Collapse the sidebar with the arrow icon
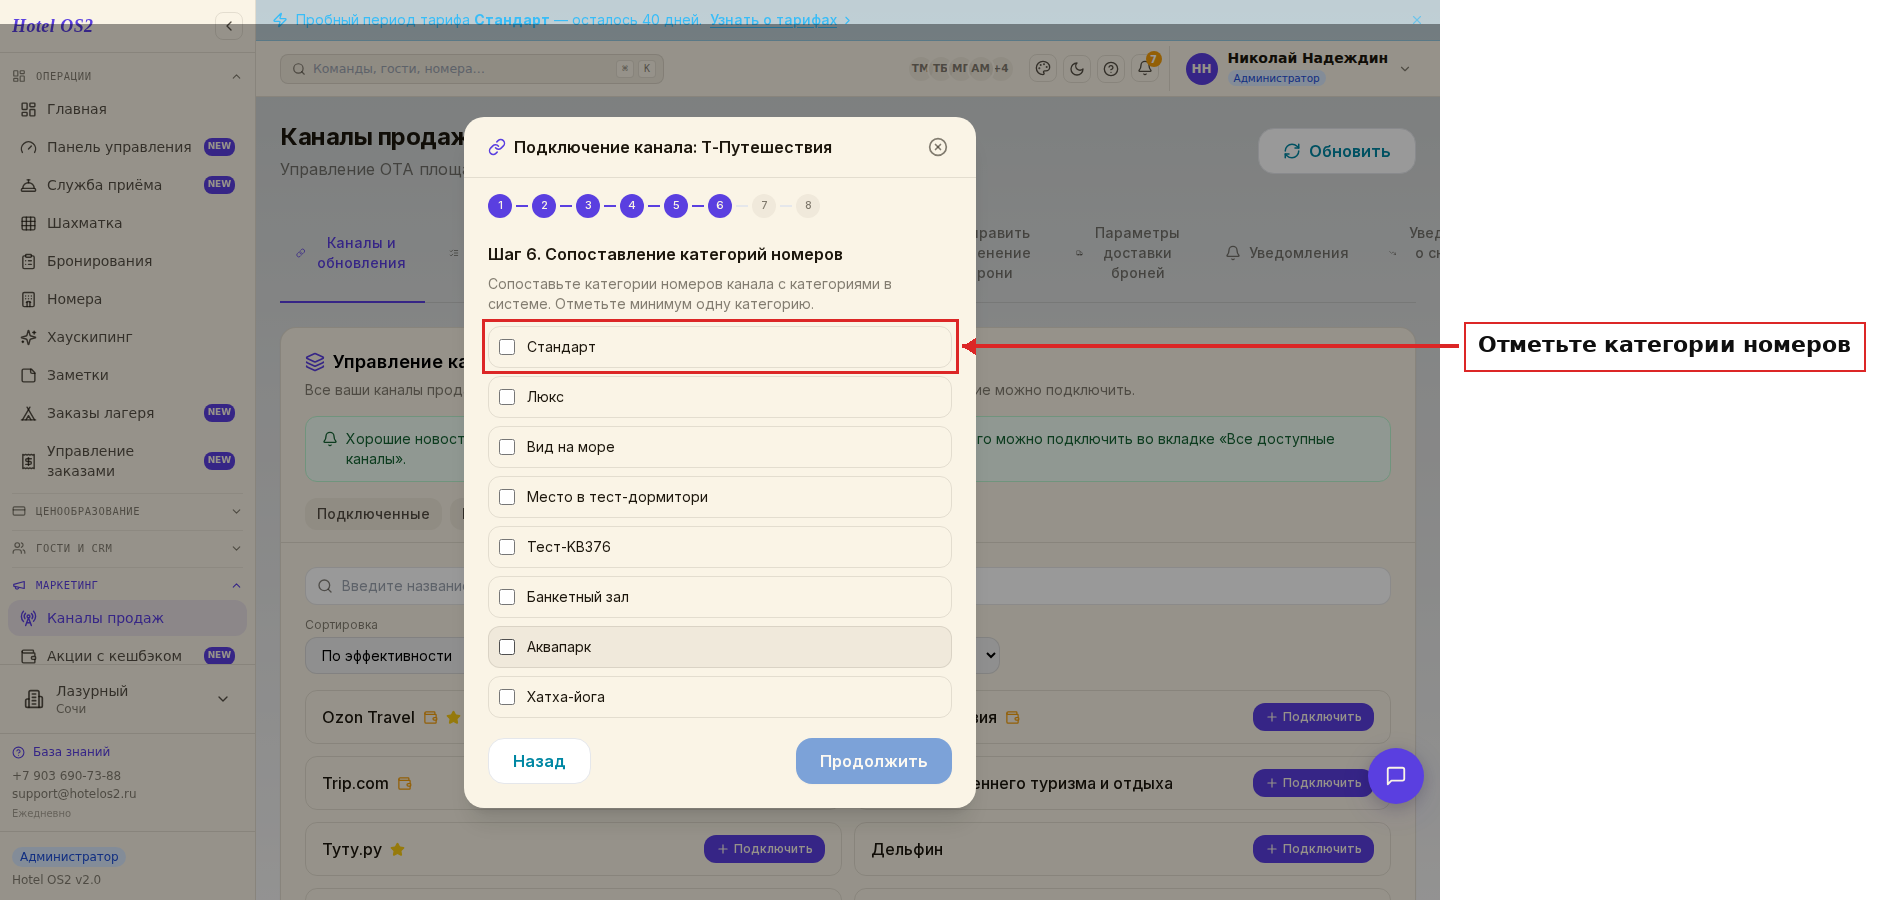1889x900 pixels. click(229, 26)
